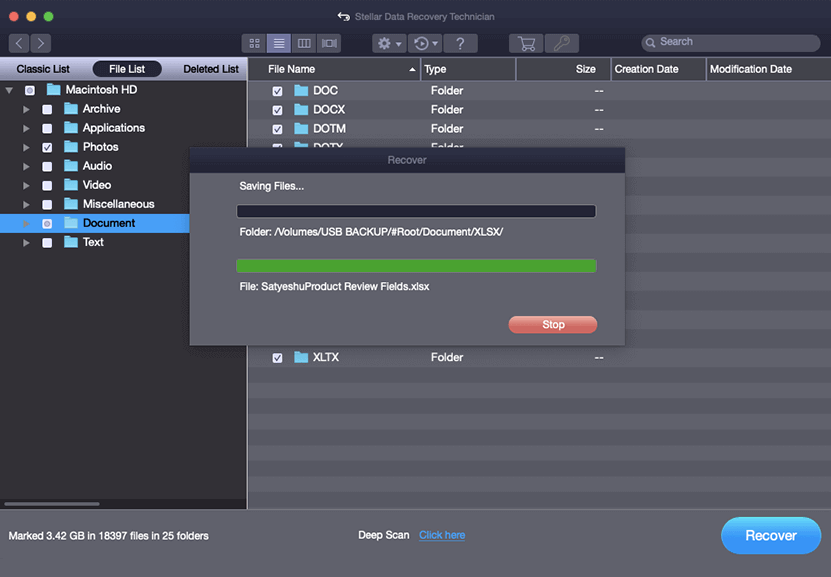Open Deep Scan via Click here link
Image resolution: width=831 pixels, height=577 pixels.
tap(442, 535)
